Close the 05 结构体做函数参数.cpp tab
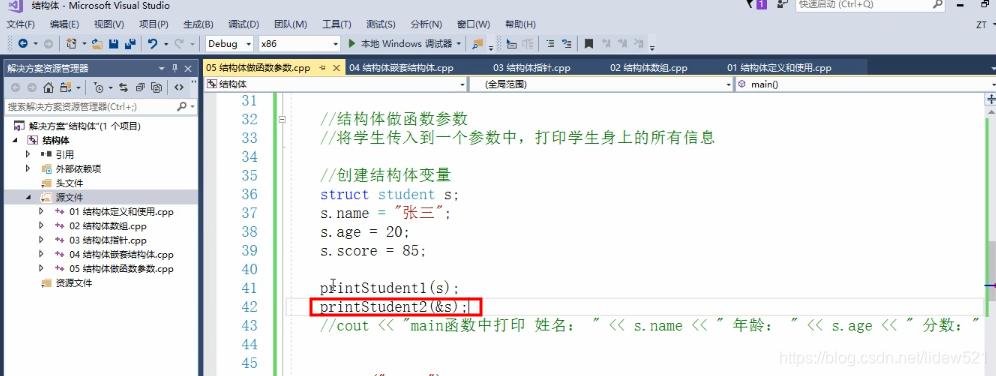The image size is (996, 376). 336,68
